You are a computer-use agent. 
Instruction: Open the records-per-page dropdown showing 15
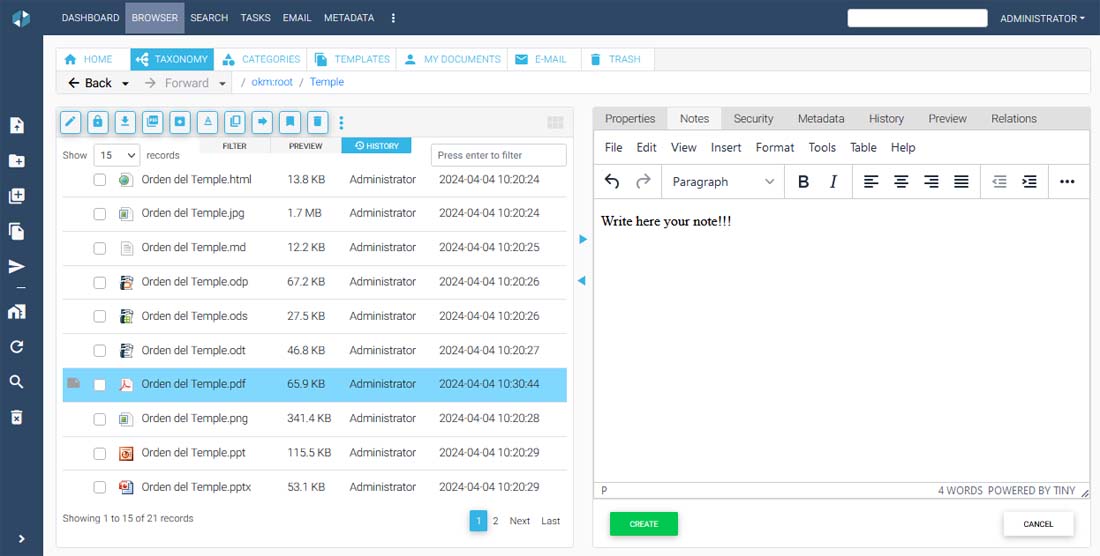click(118, 155)
